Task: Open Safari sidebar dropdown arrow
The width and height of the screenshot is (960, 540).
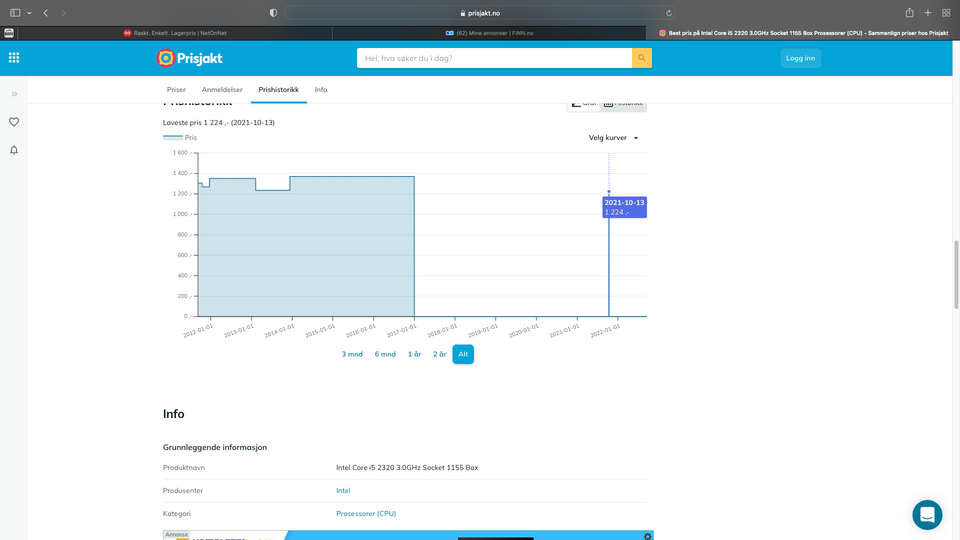Action: tap(29, 12)
